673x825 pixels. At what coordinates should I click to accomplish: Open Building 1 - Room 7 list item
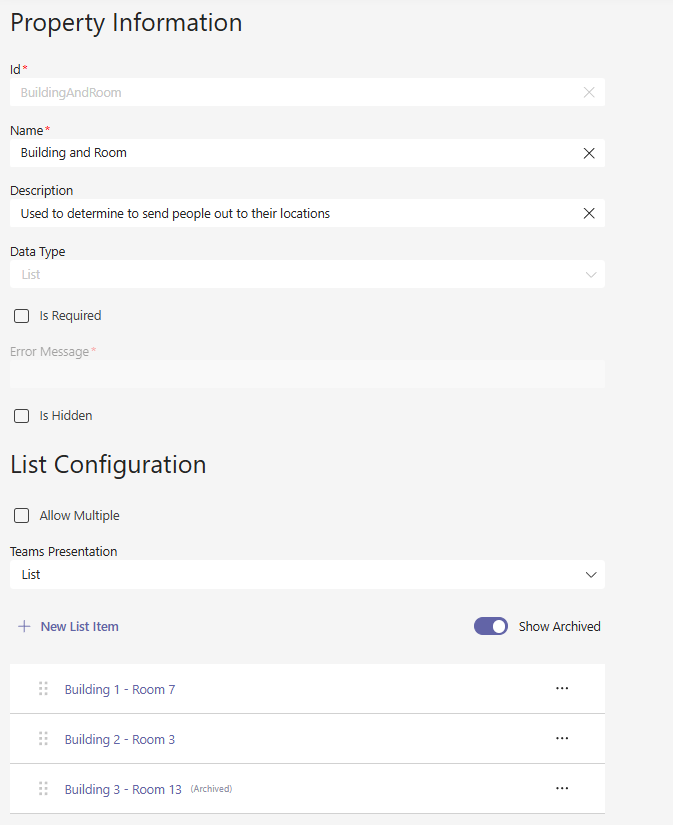120,689
